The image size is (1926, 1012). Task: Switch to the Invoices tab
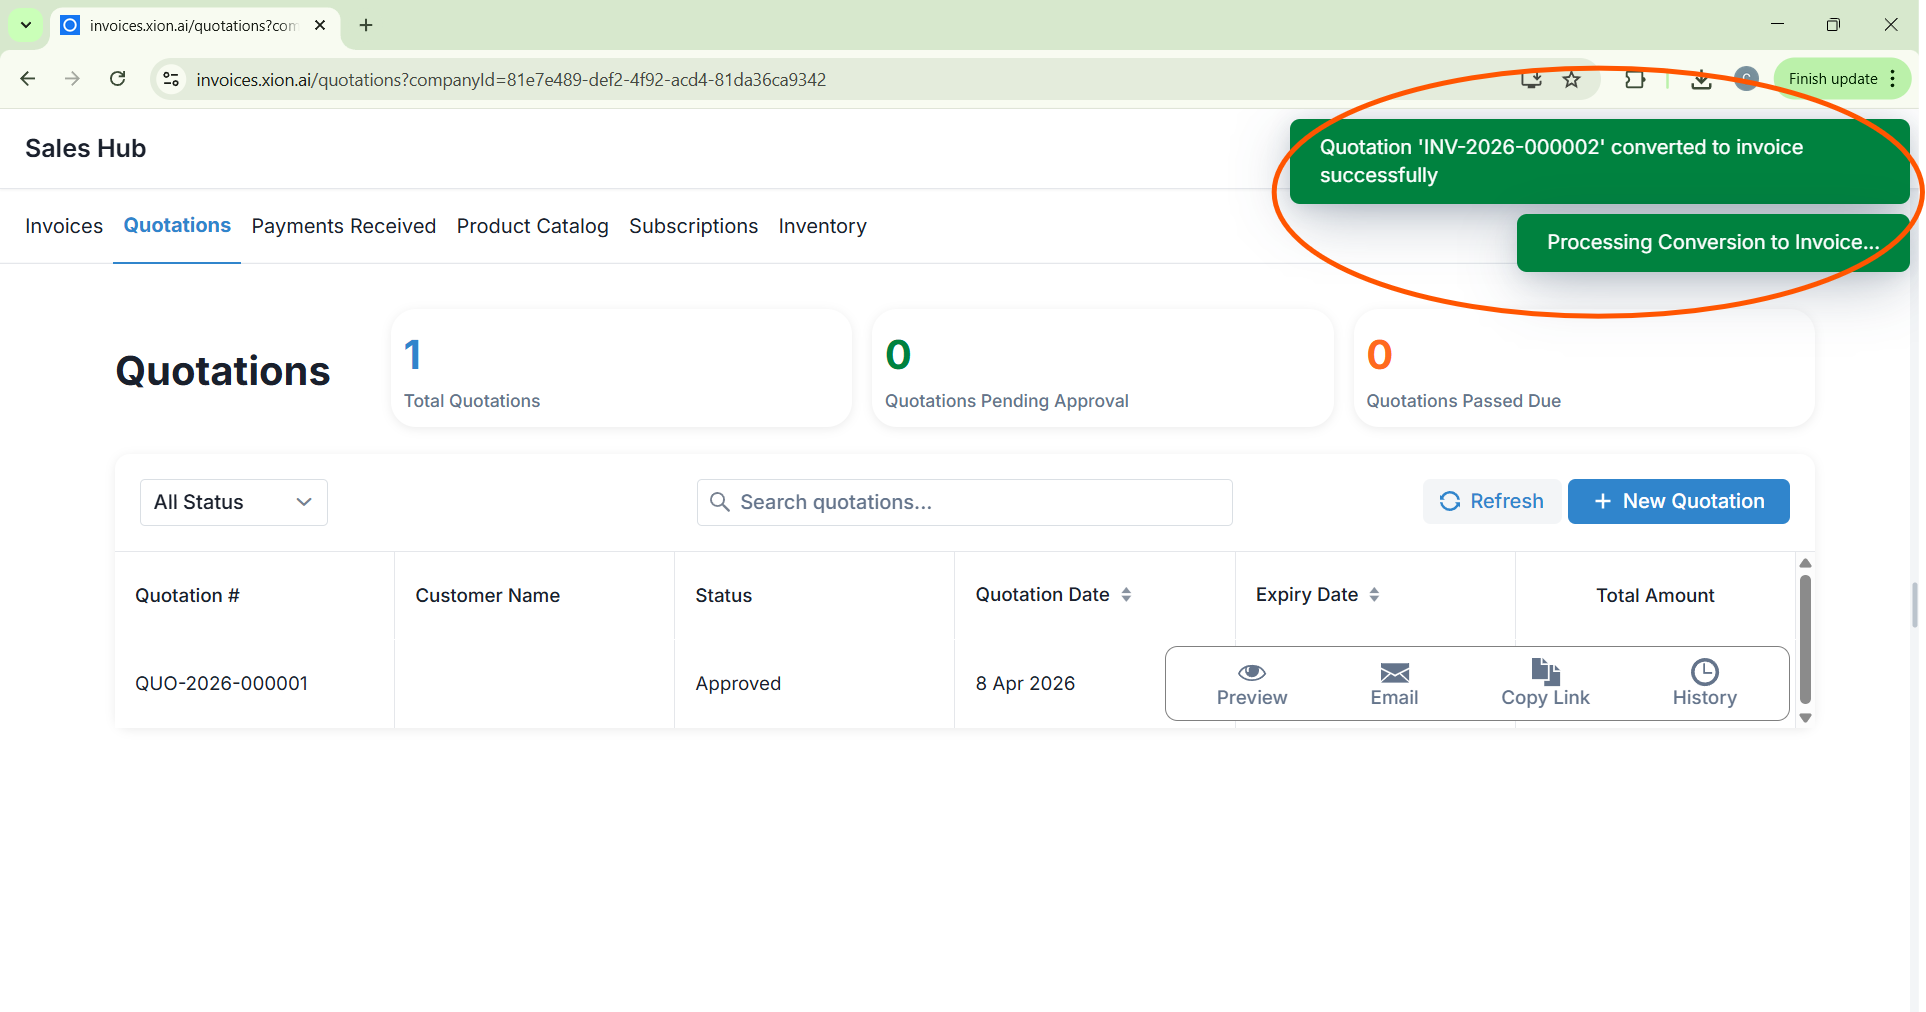click(x=64, y=226)
